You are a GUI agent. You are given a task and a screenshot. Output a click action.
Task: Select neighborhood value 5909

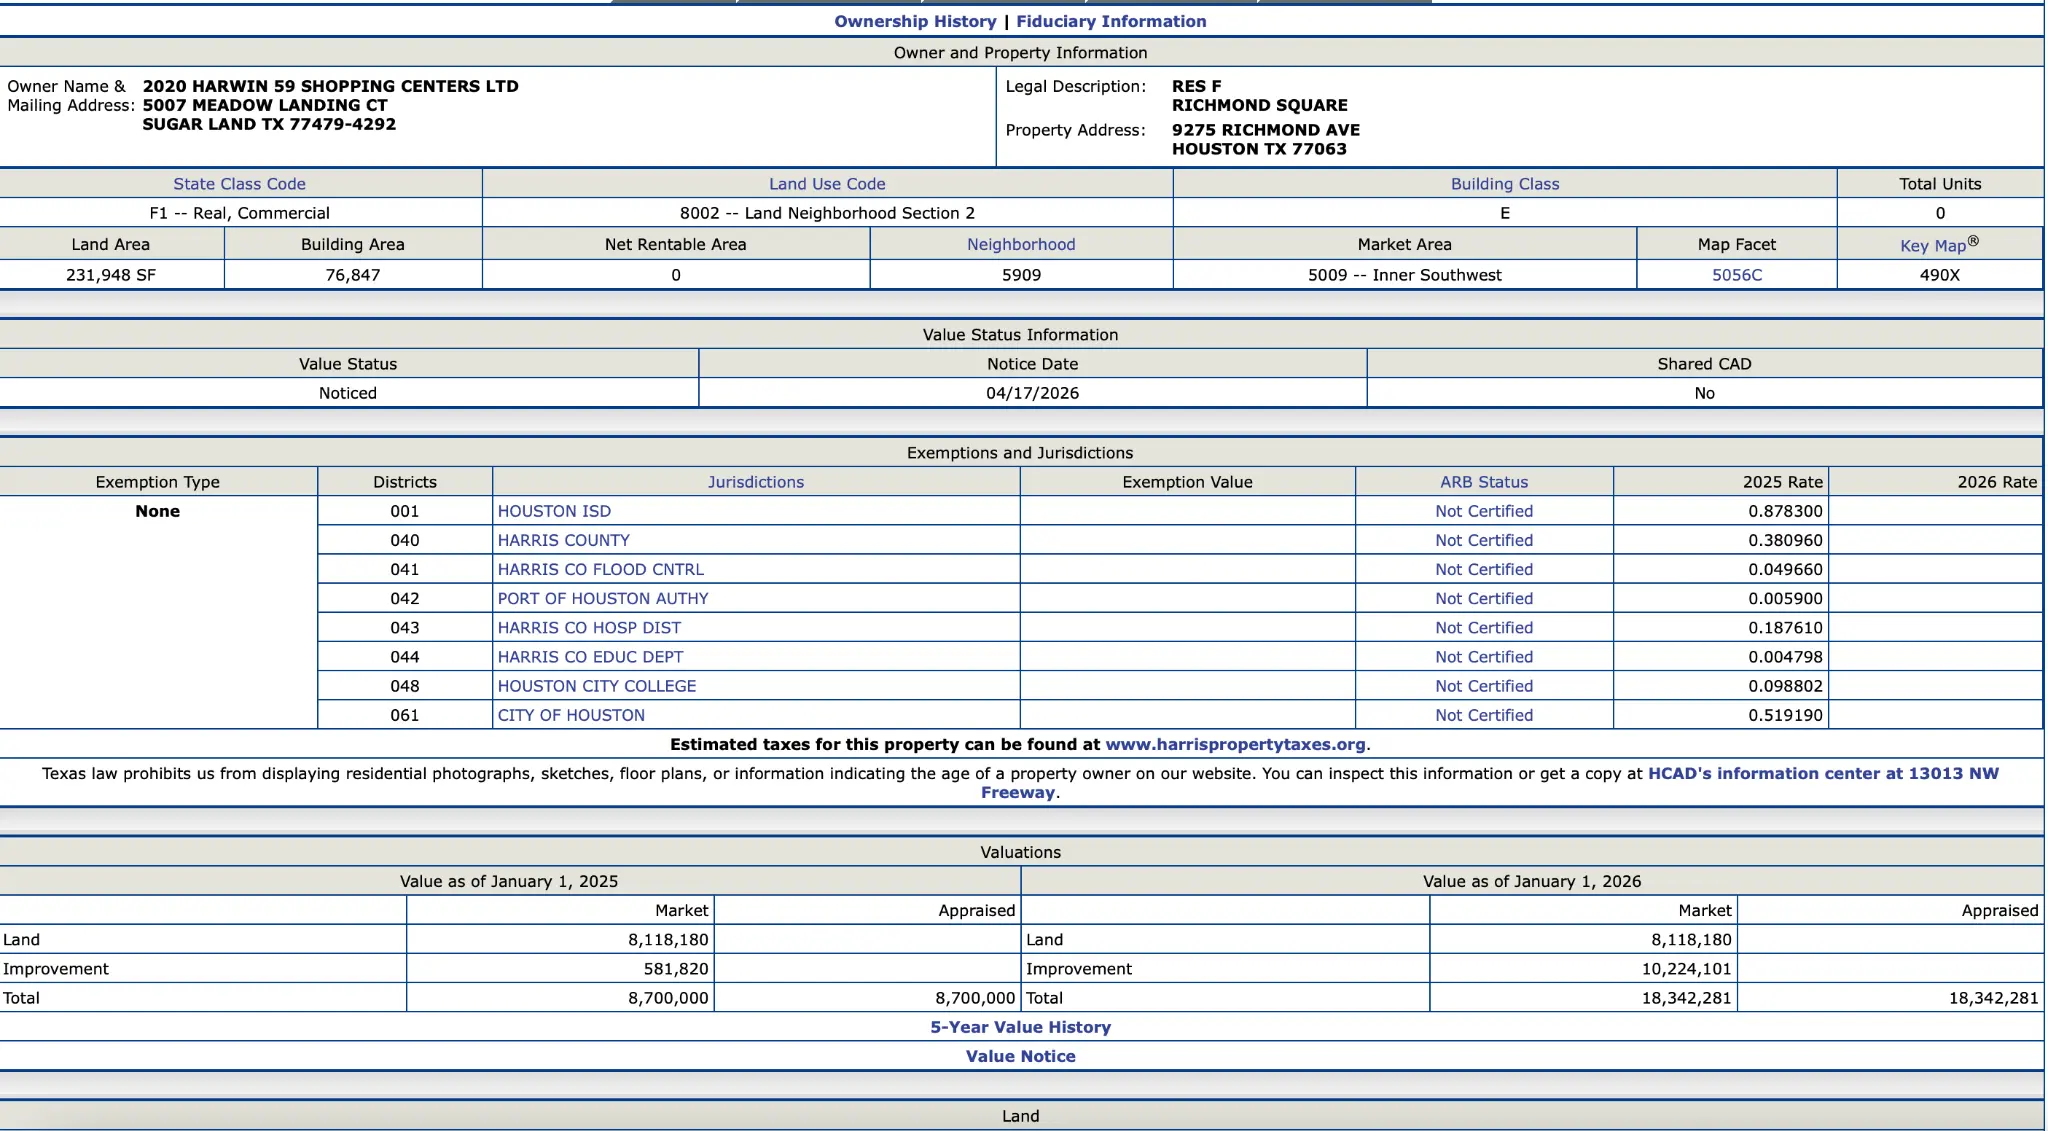coord(1021,275)
